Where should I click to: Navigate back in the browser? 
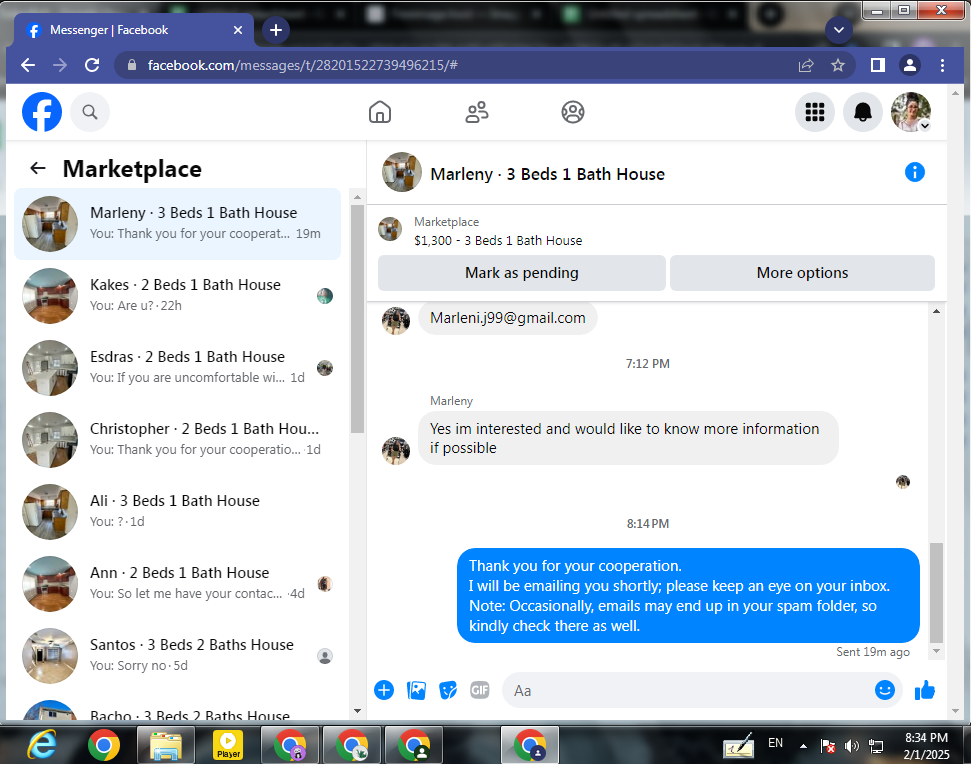pos(28,65)
